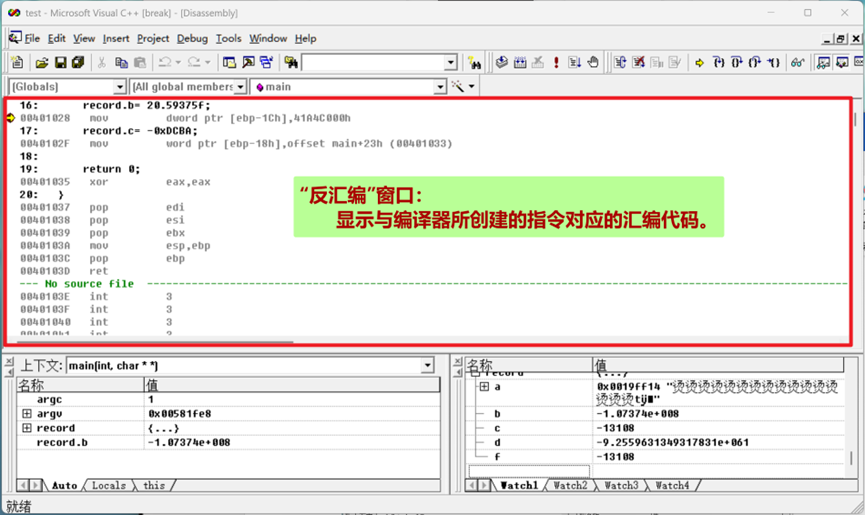
Task: Click the Save All icon
Action: coord(78,62)
